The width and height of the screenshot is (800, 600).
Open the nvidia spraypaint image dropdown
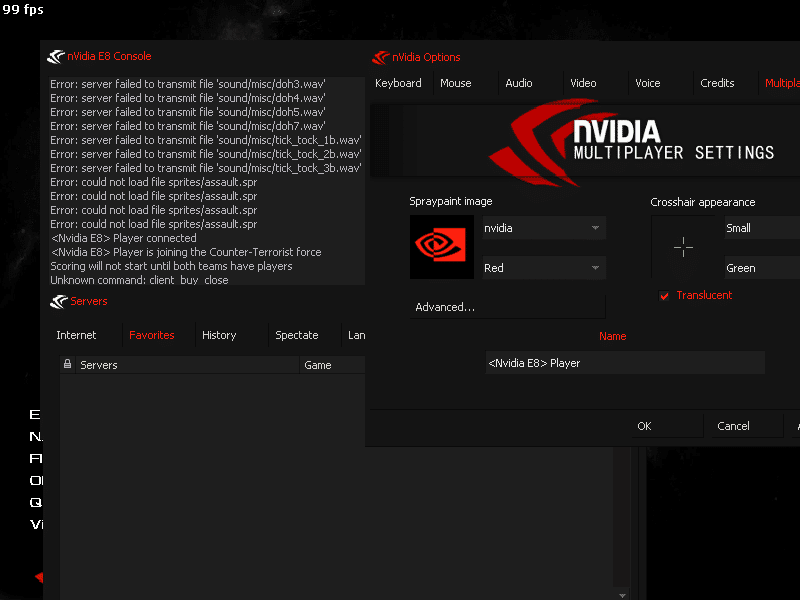tap(544, 228)
